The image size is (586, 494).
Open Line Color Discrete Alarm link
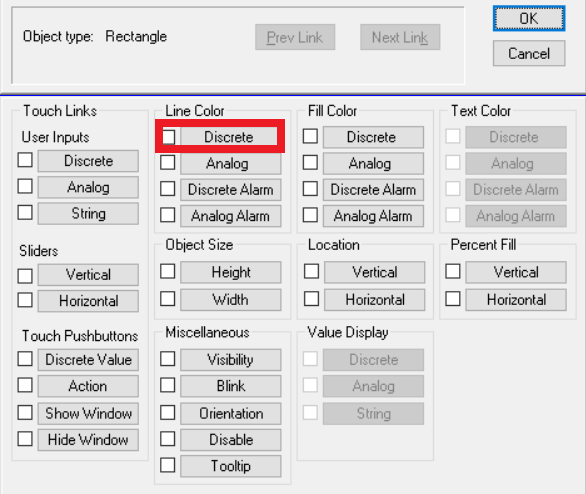coord(231,189)
